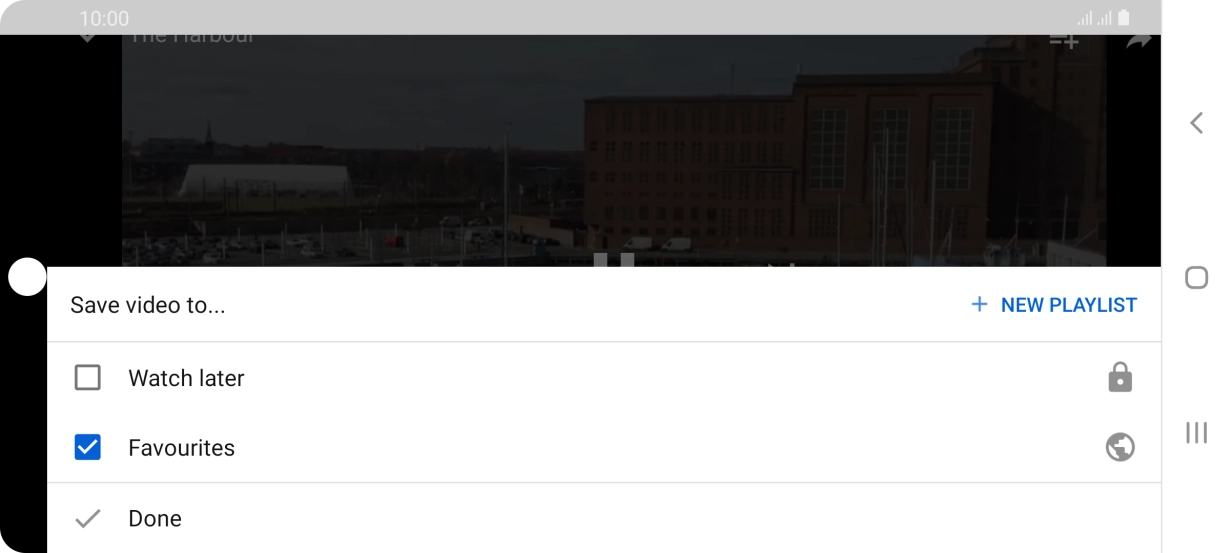Tap the Android back navigation arrow
This screenshot has height=553, width=1230.
1196,123
